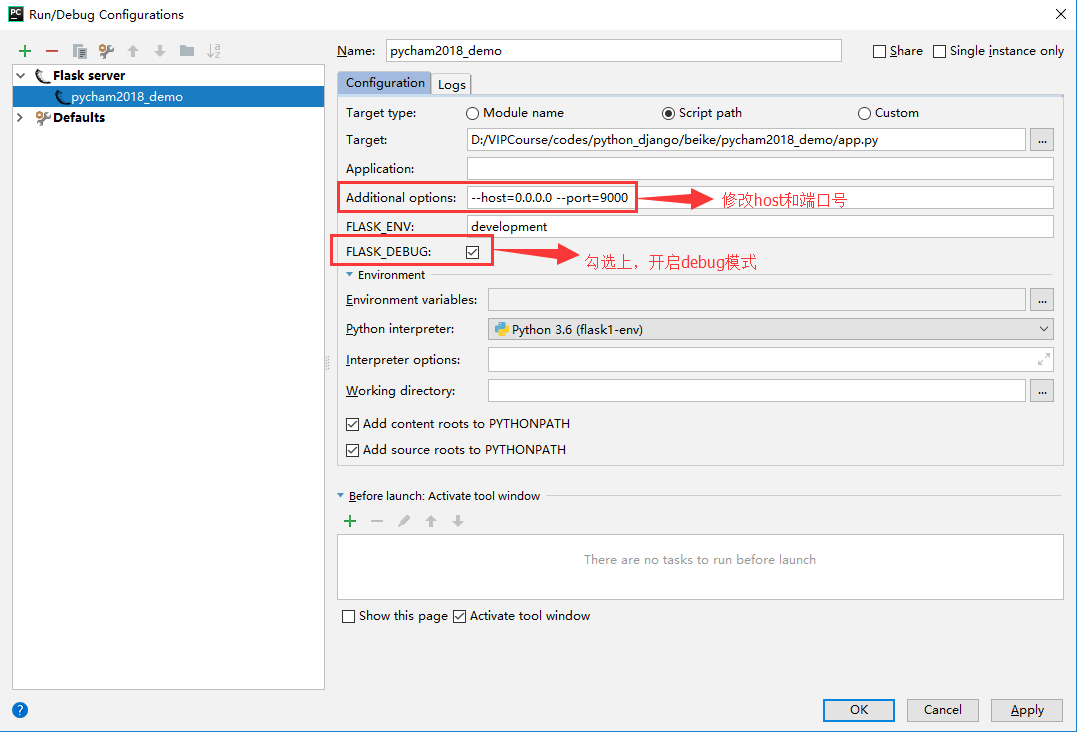Remove the before-launch task
The height and width of the screenshot is (732, 1077).
click(x=377, y=521)
